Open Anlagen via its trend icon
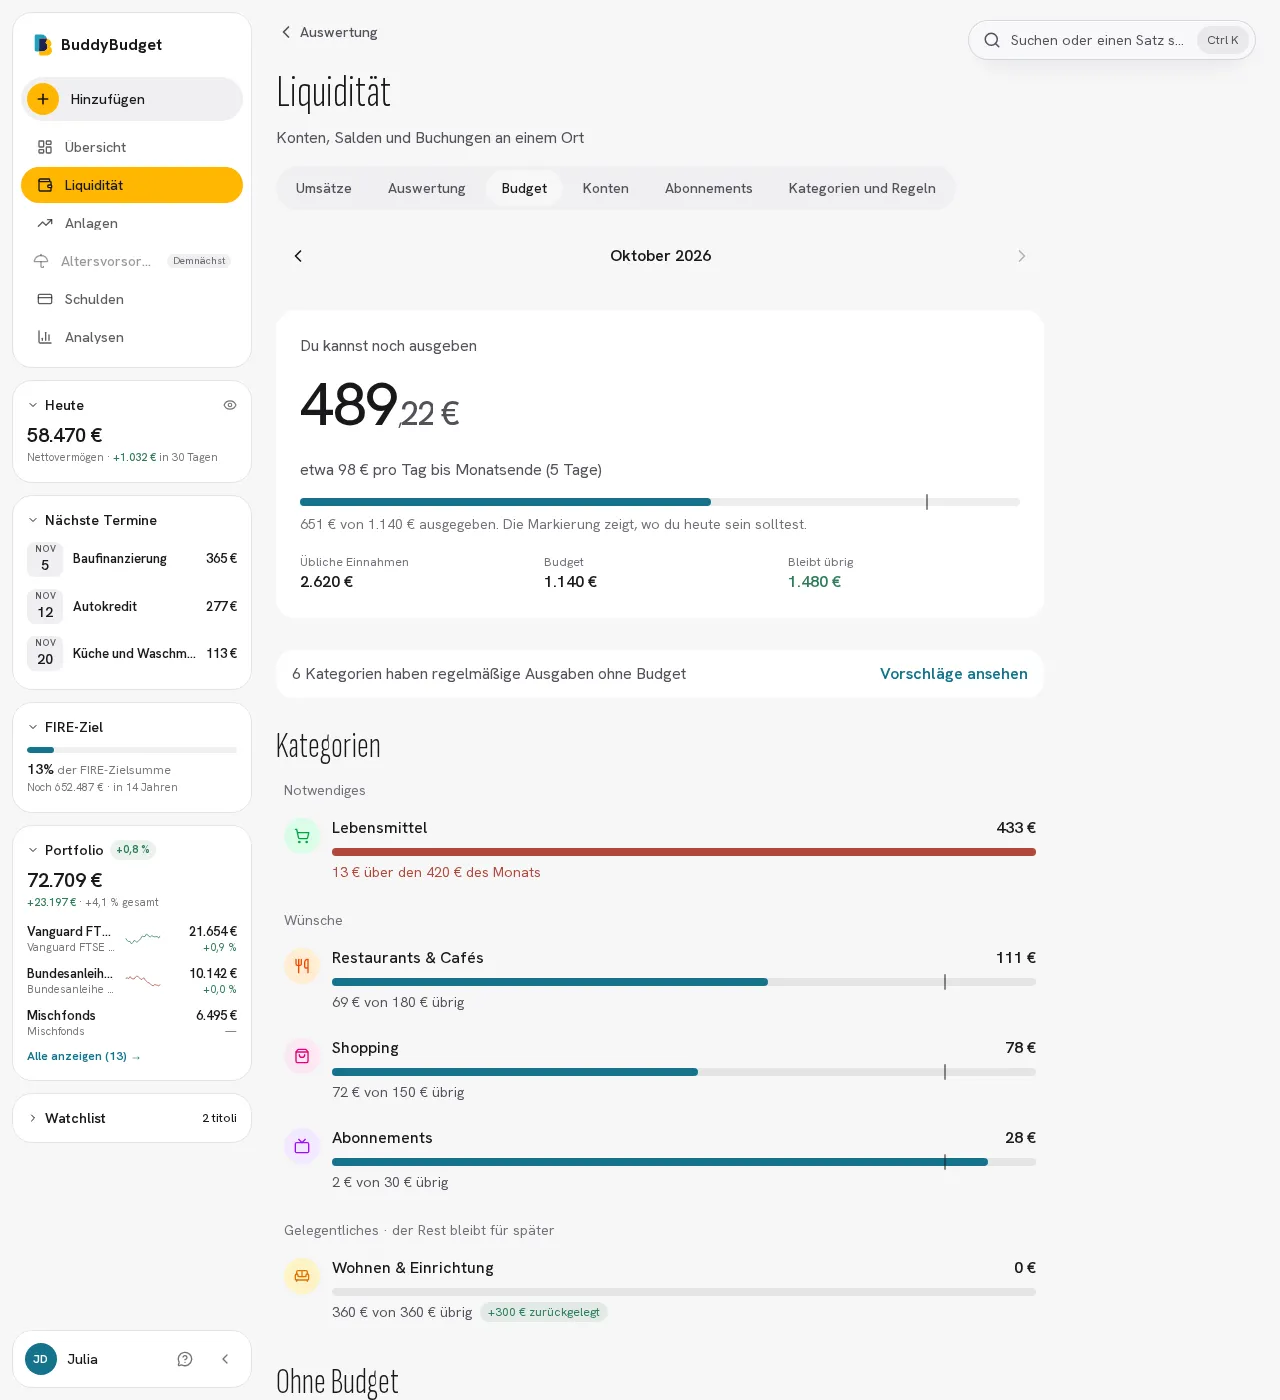The width and height of the screenshot is (1280, 1400). (x=45, y=223)
